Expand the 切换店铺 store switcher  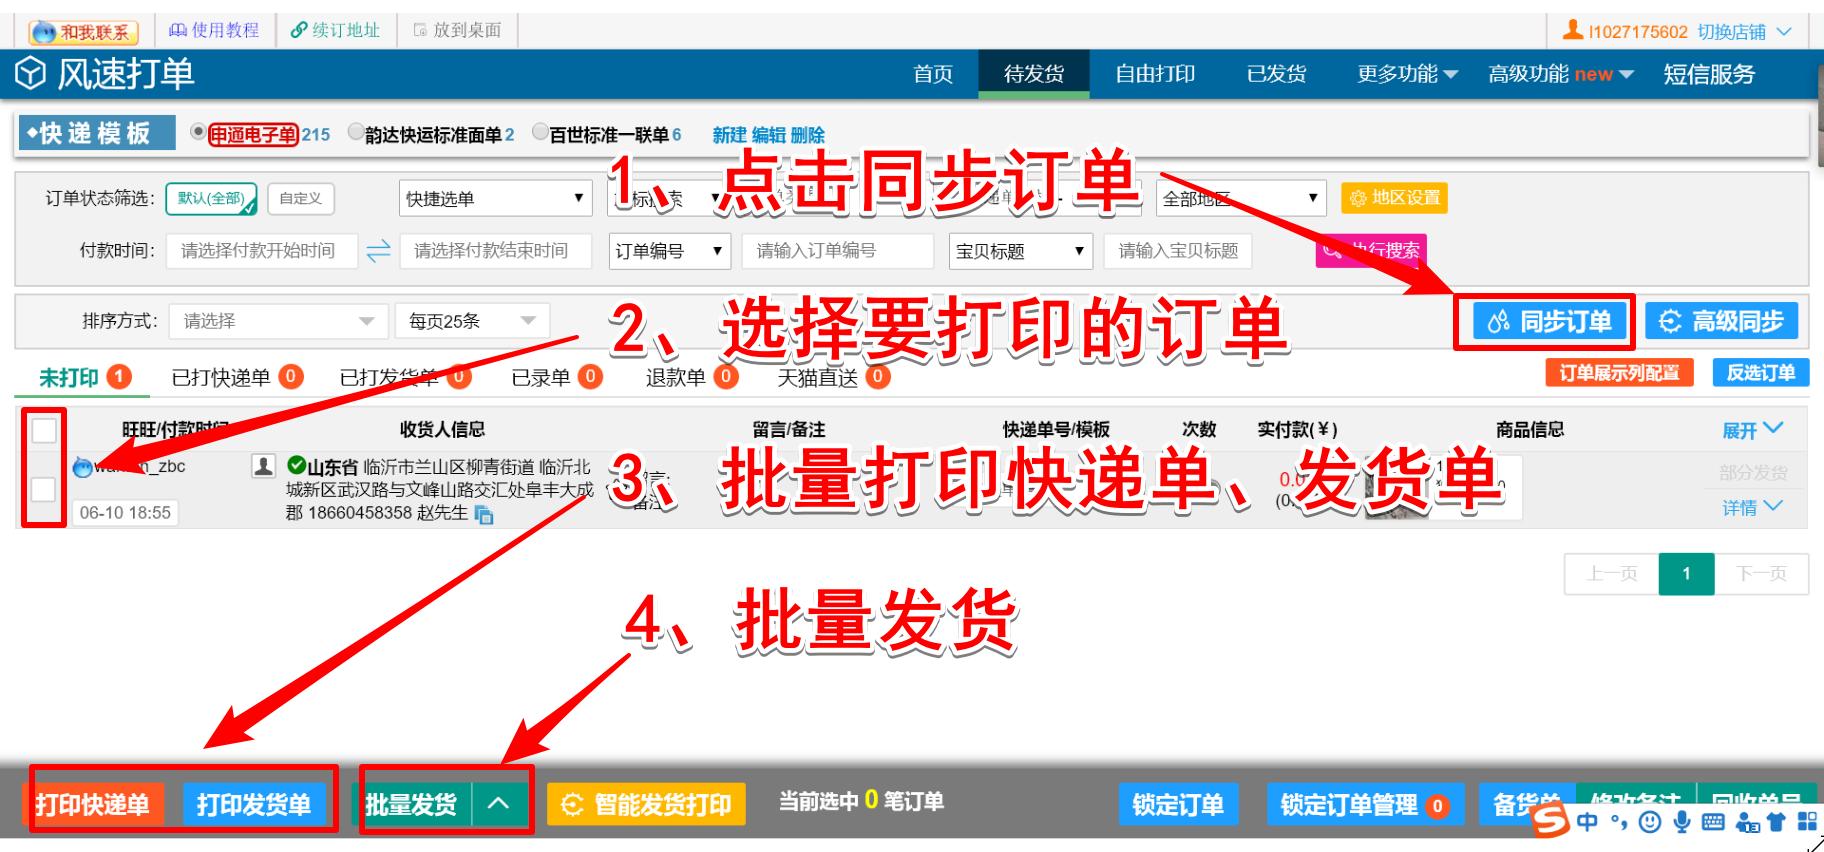1745,32
